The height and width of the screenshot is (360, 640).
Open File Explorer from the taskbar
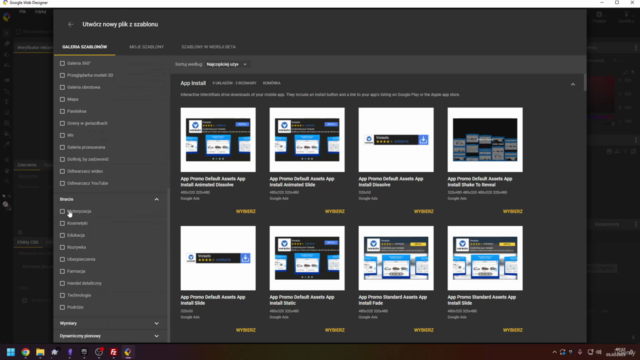point(40,352)
